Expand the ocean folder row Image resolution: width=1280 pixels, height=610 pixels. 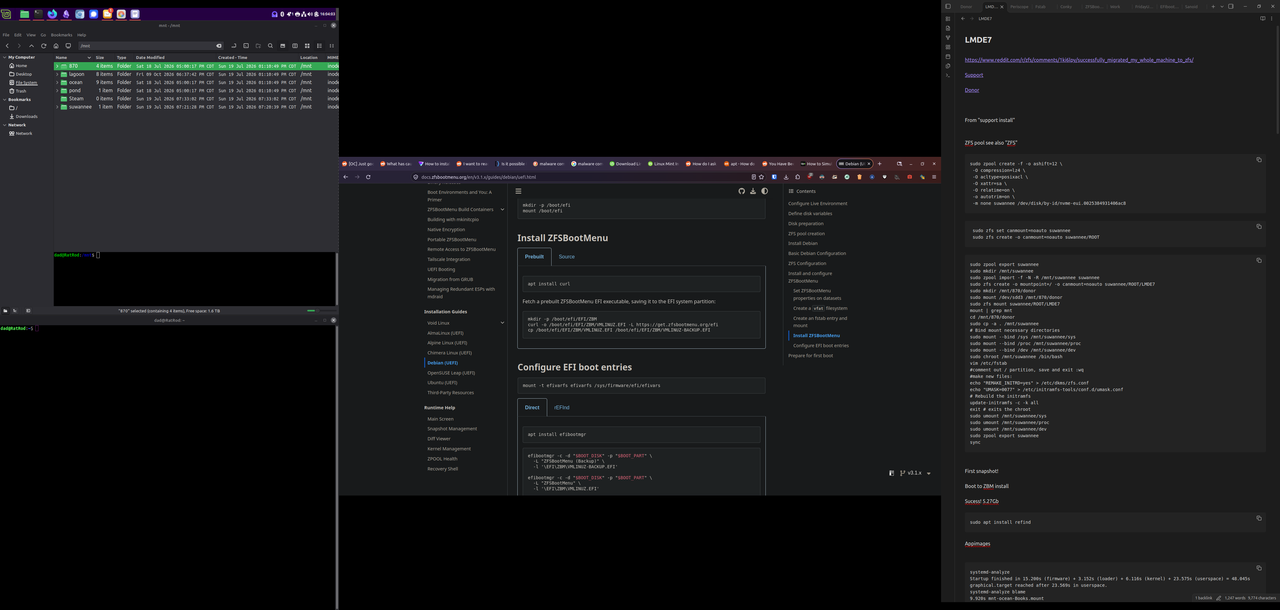click(57, 82)
